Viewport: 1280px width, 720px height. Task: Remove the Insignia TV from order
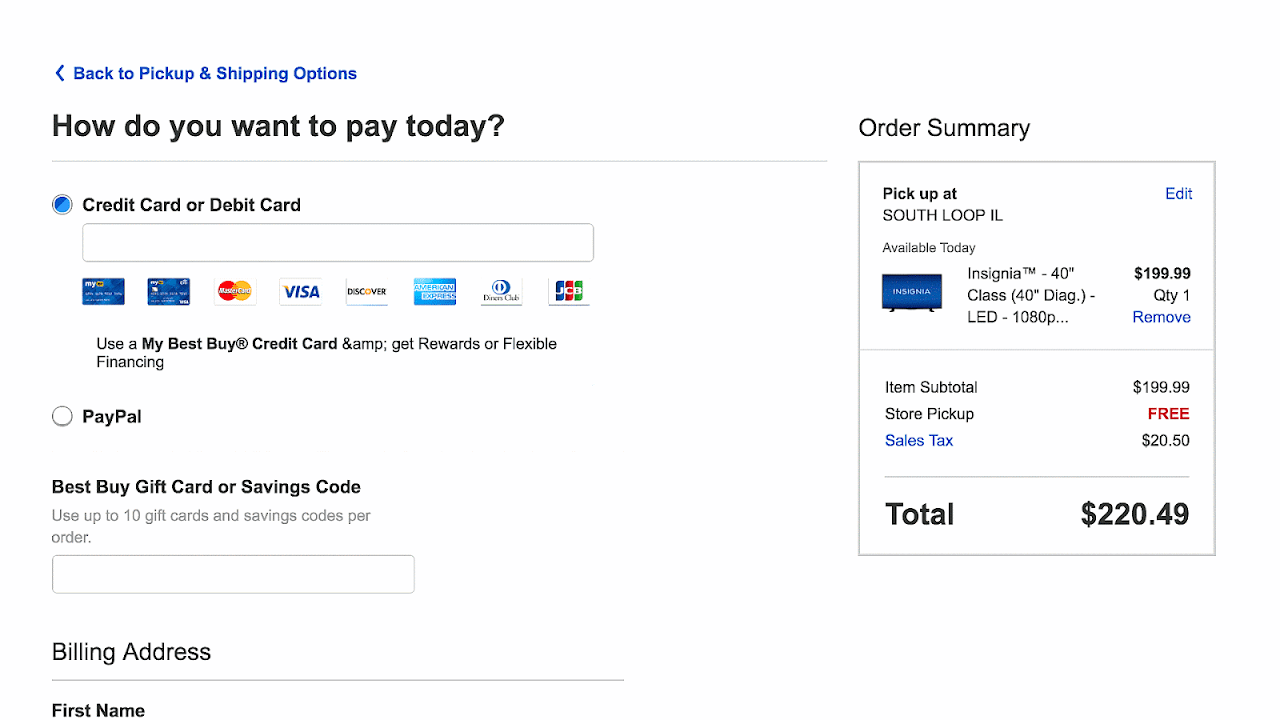coord(1161,317)
